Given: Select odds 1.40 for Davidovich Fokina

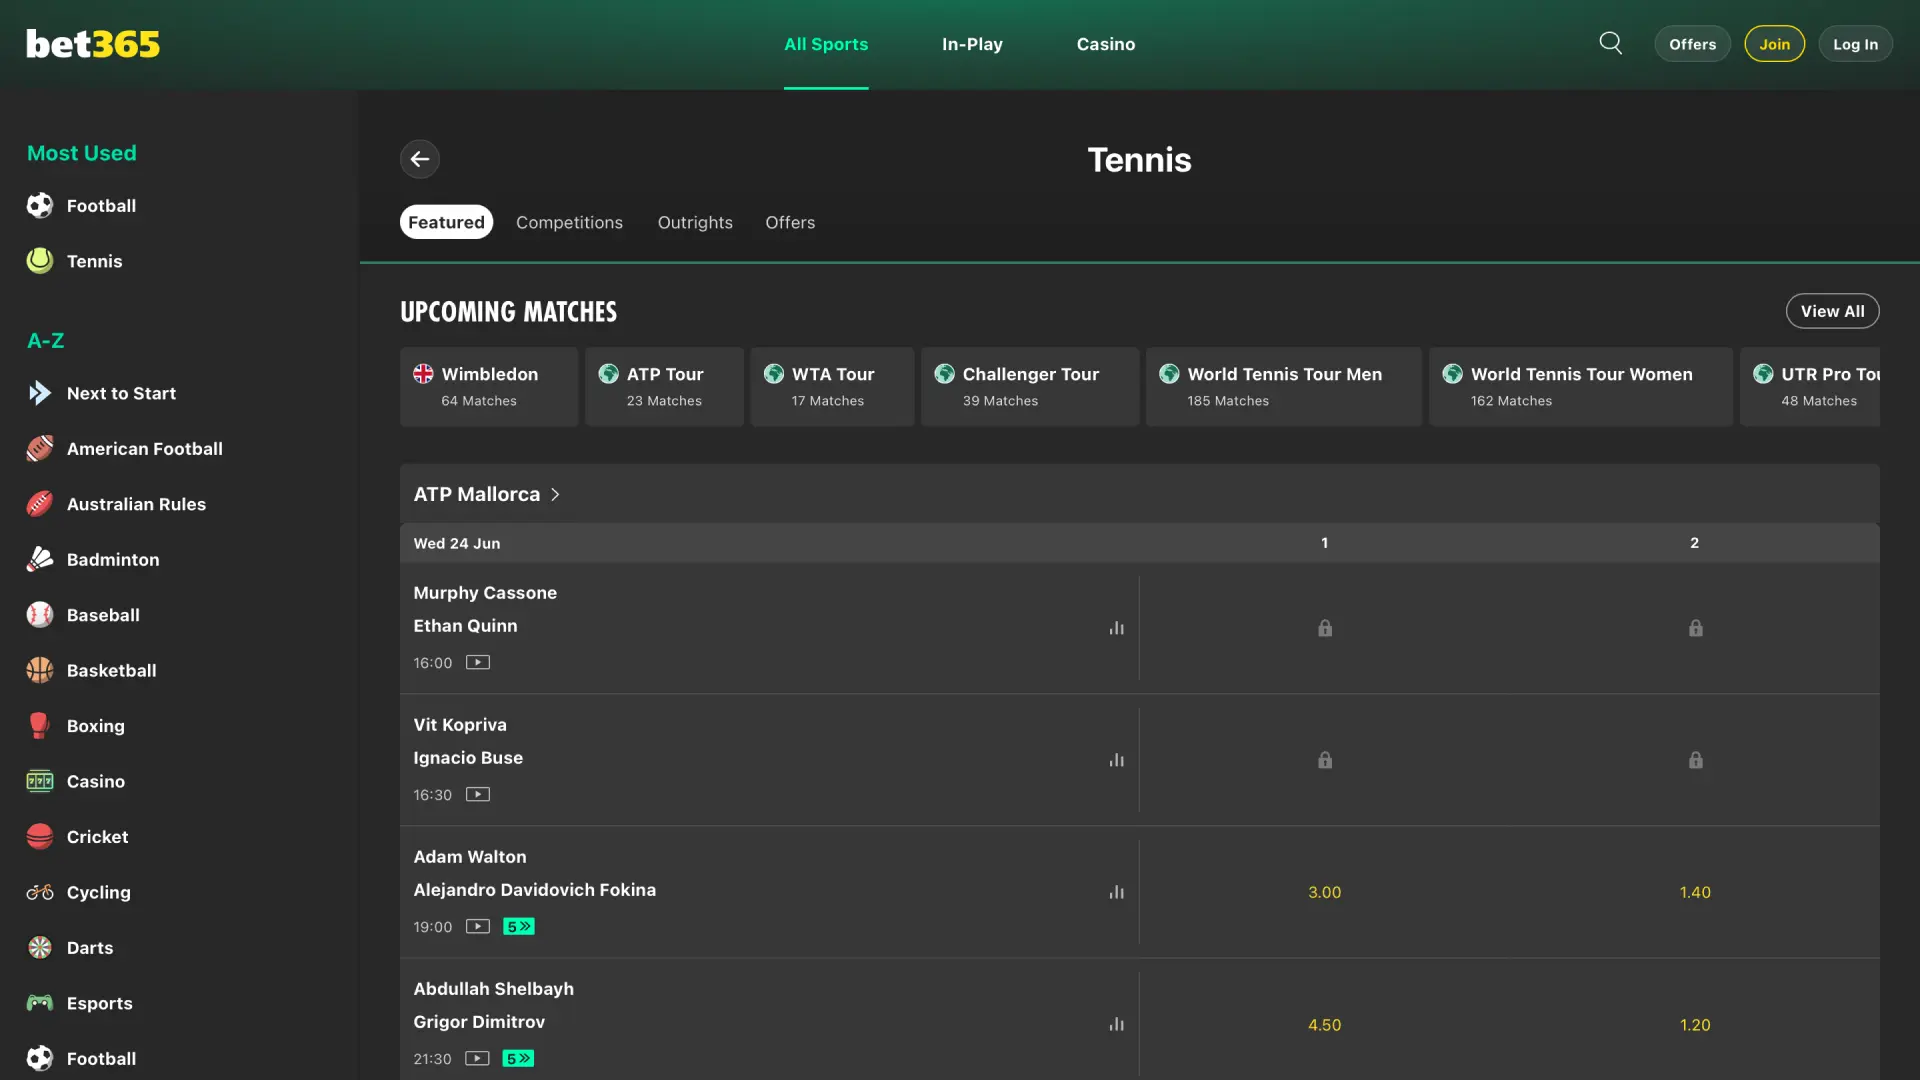Looking at the screenshot, I should [1695, 892].
